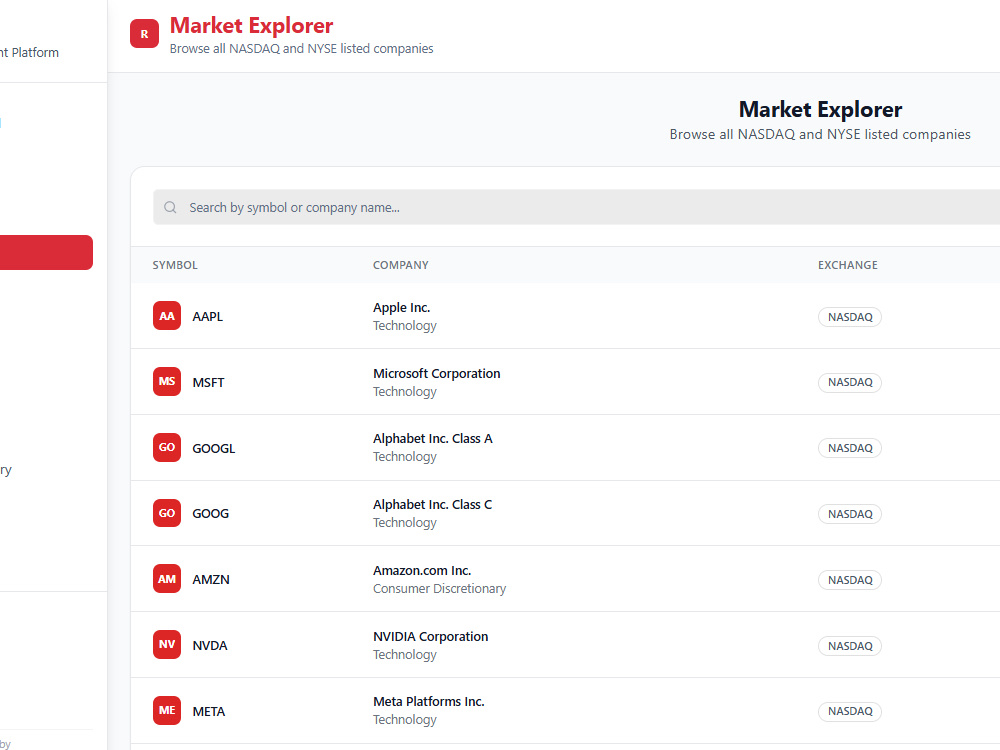Screen dimensions: 1000x750
Task: Click the EXCHANGE column header
Action: [848, 265]
